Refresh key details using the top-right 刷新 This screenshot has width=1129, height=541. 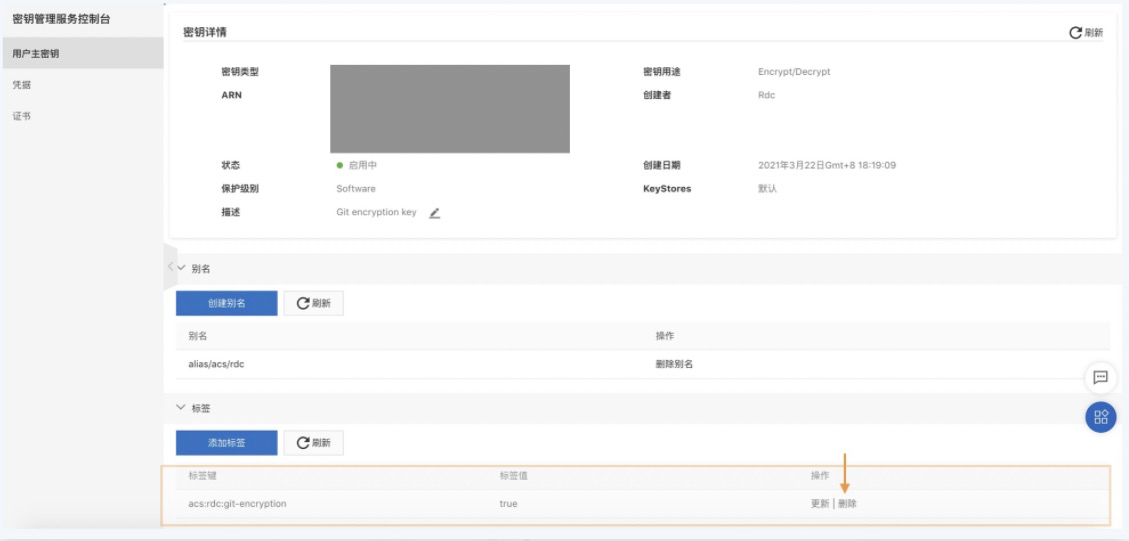click(x=1086, y=32)
